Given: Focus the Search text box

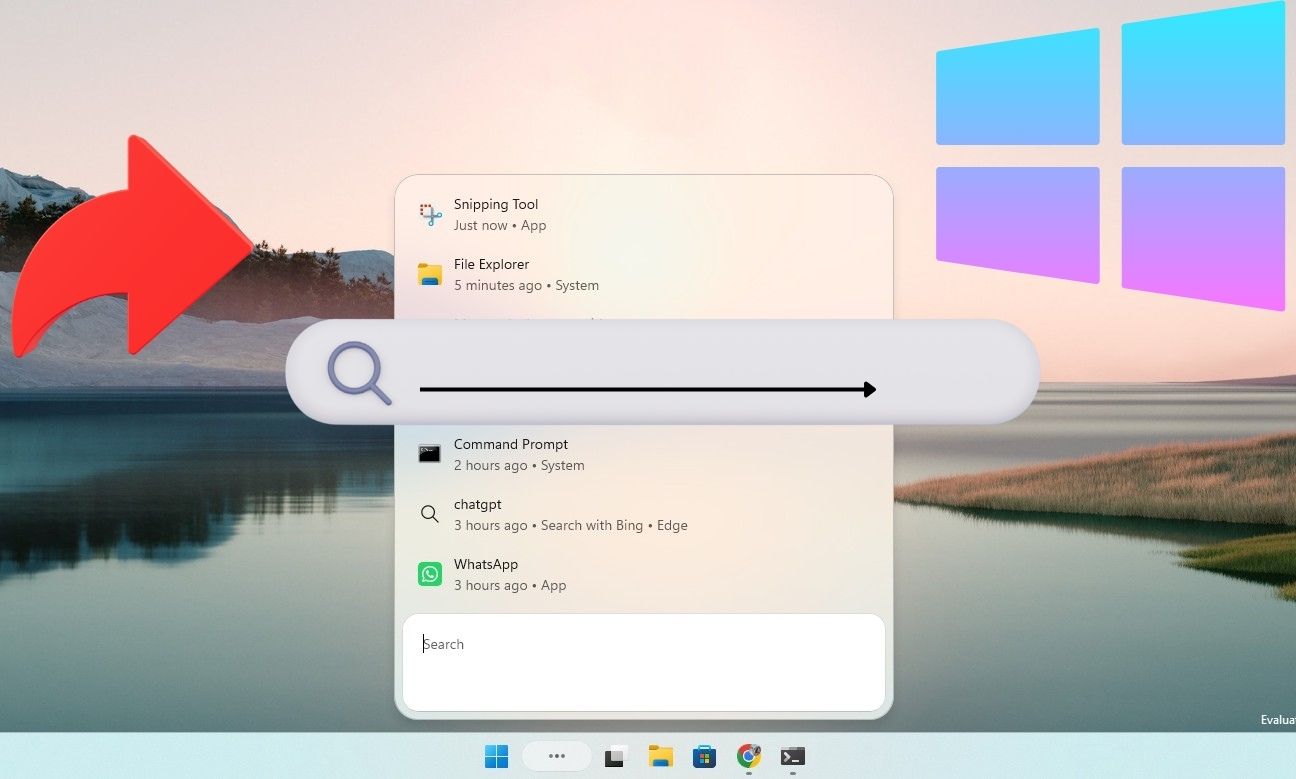Looking at the screenshot, I should coord(644,662).
